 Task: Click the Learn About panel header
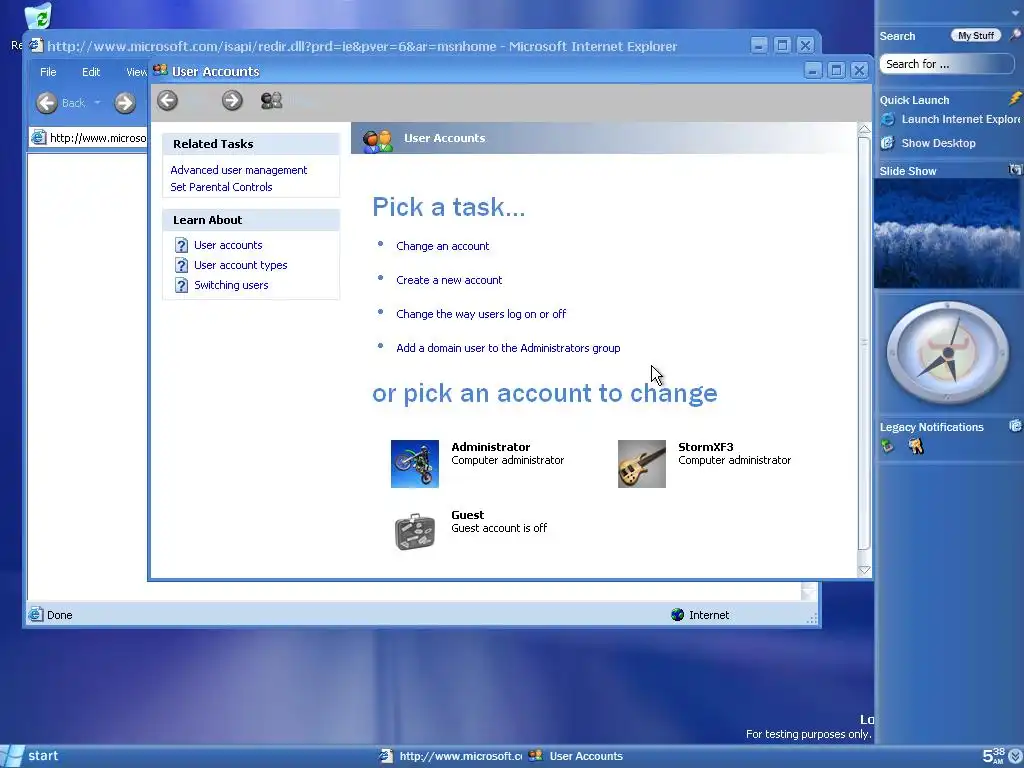point(251,220)
